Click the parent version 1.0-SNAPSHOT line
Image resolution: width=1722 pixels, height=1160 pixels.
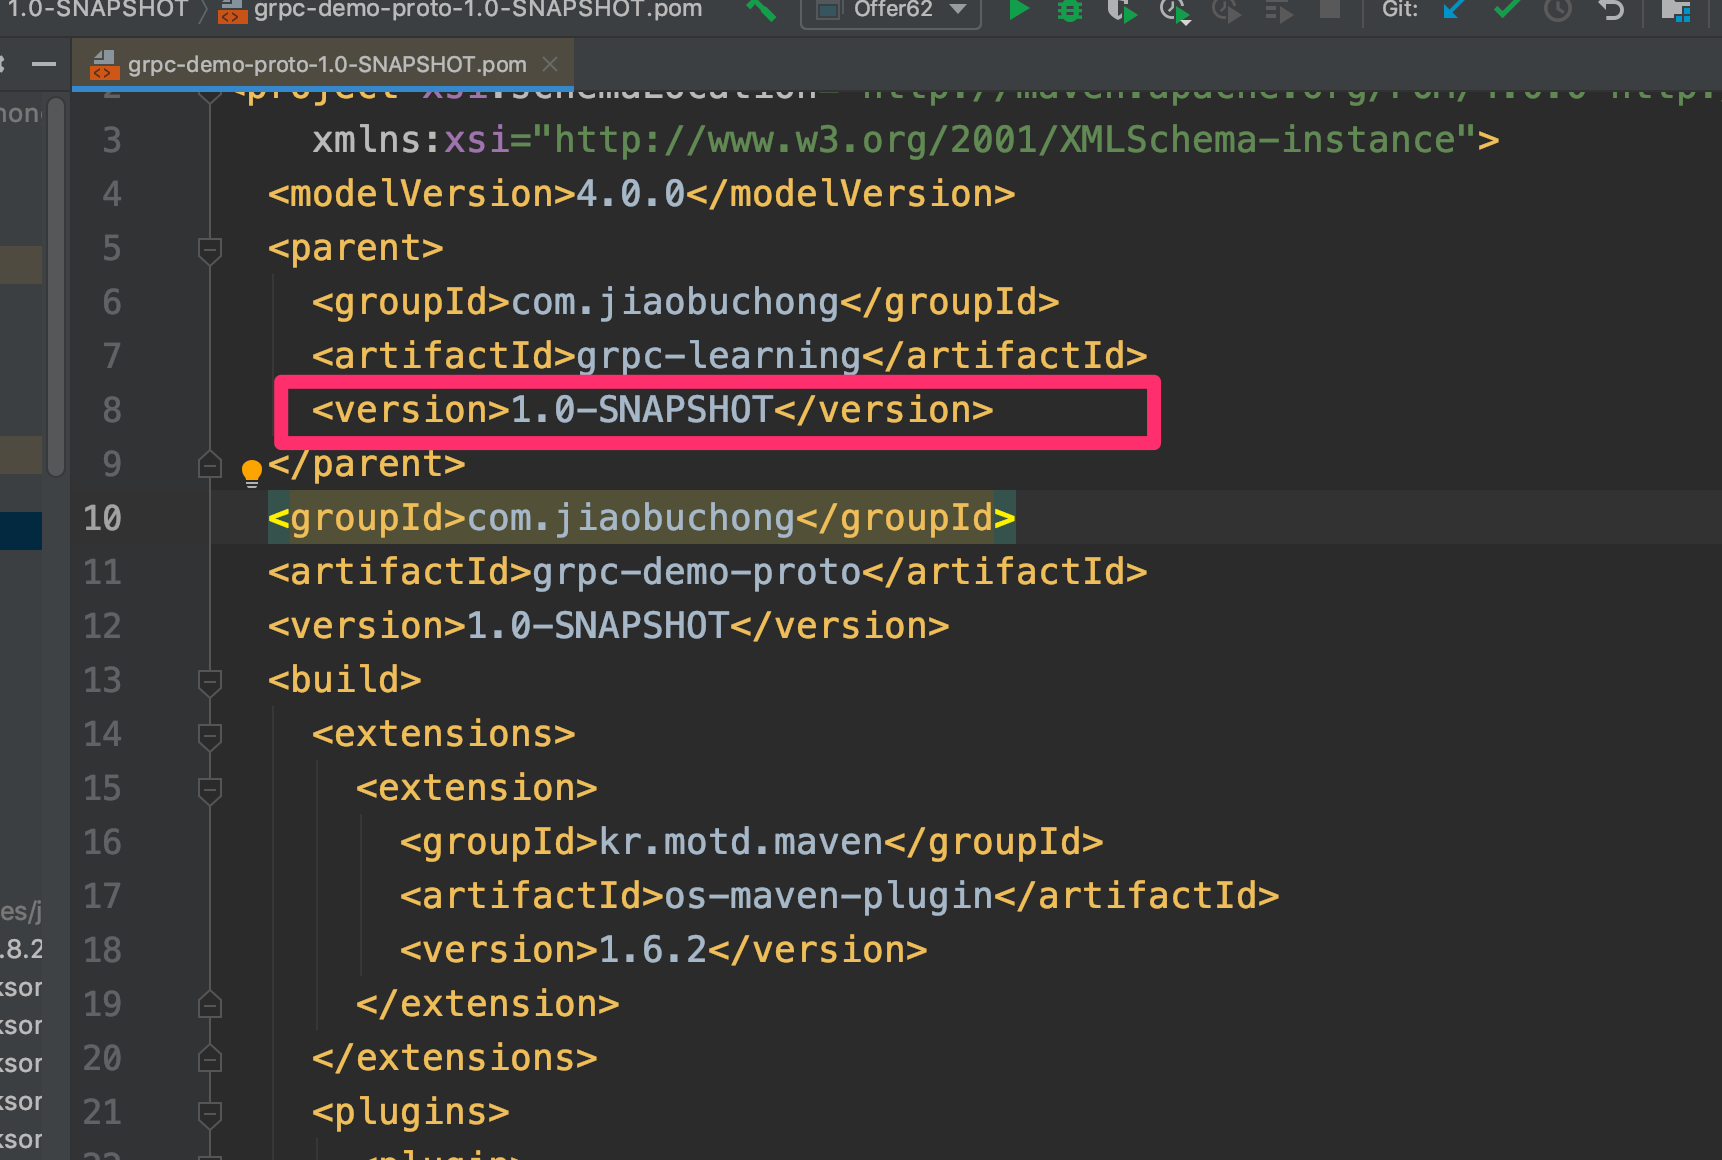(x=652, y=410)
